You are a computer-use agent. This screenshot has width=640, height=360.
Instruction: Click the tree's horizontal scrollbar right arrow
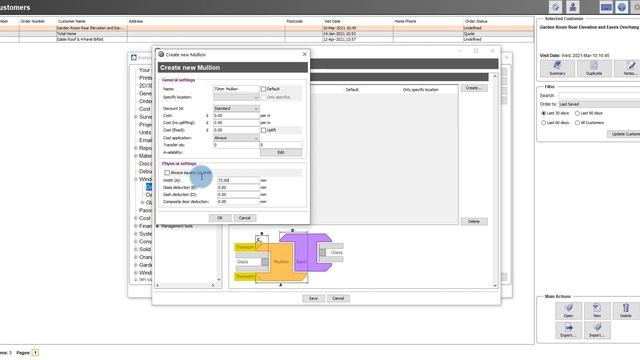click(213, 285)
